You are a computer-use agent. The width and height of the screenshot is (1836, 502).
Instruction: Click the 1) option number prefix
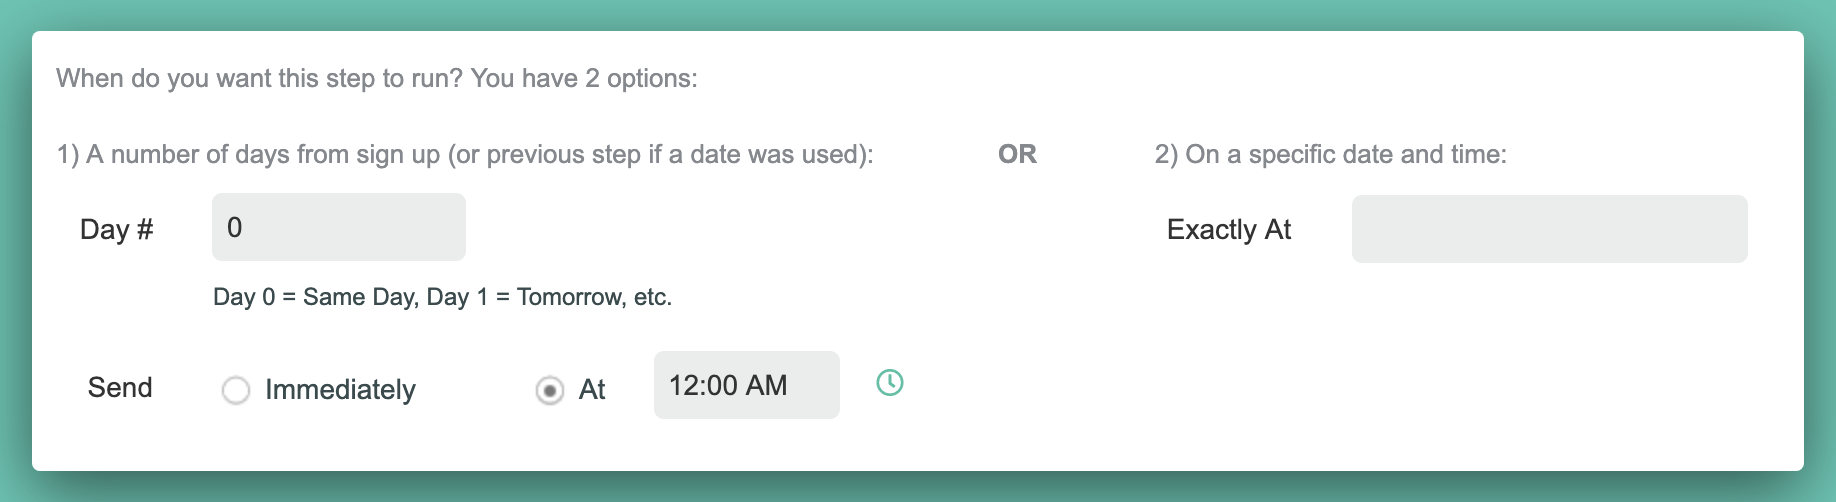(68, 155)
